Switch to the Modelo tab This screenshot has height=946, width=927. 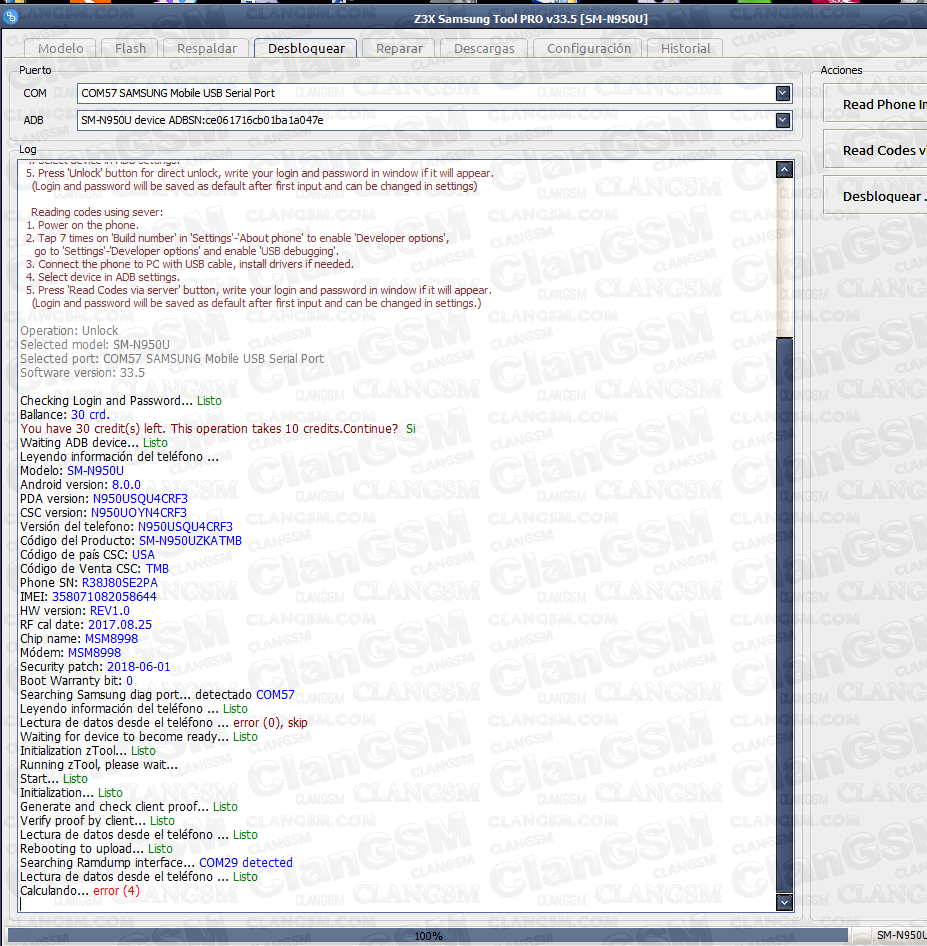pyautogui.click(x=60, y=48)
